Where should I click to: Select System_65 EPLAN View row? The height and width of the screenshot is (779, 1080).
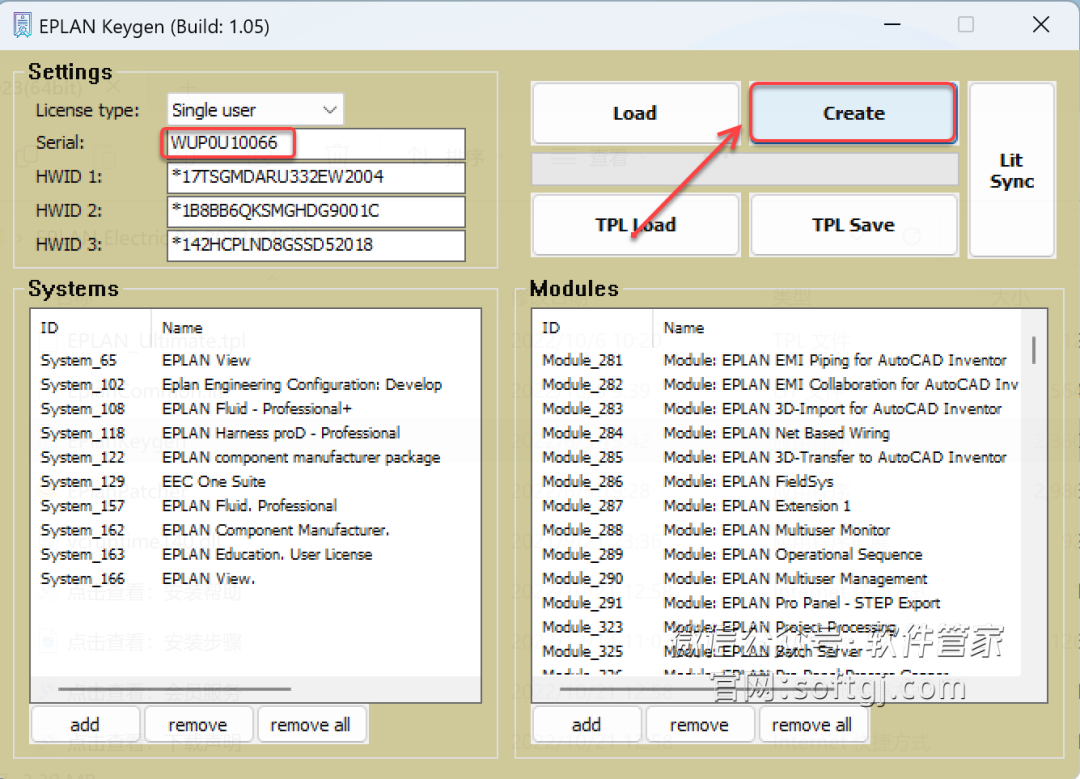(255, 360)
